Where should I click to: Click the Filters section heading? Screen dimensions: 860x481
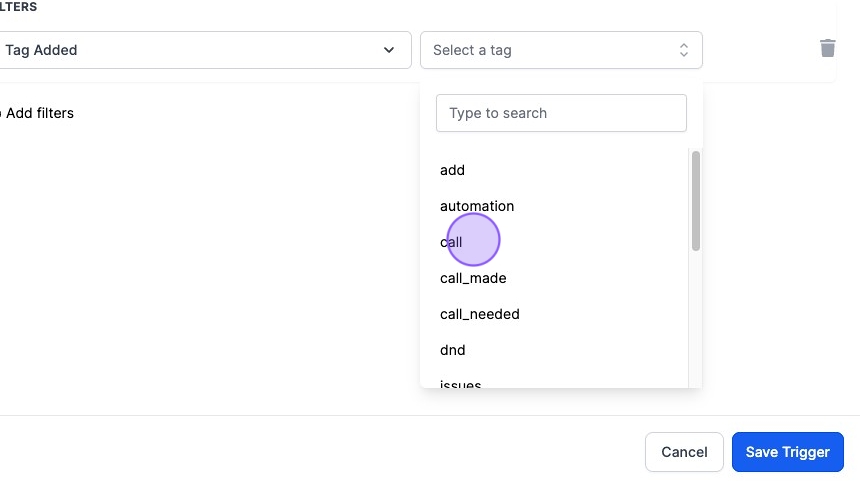18,7
